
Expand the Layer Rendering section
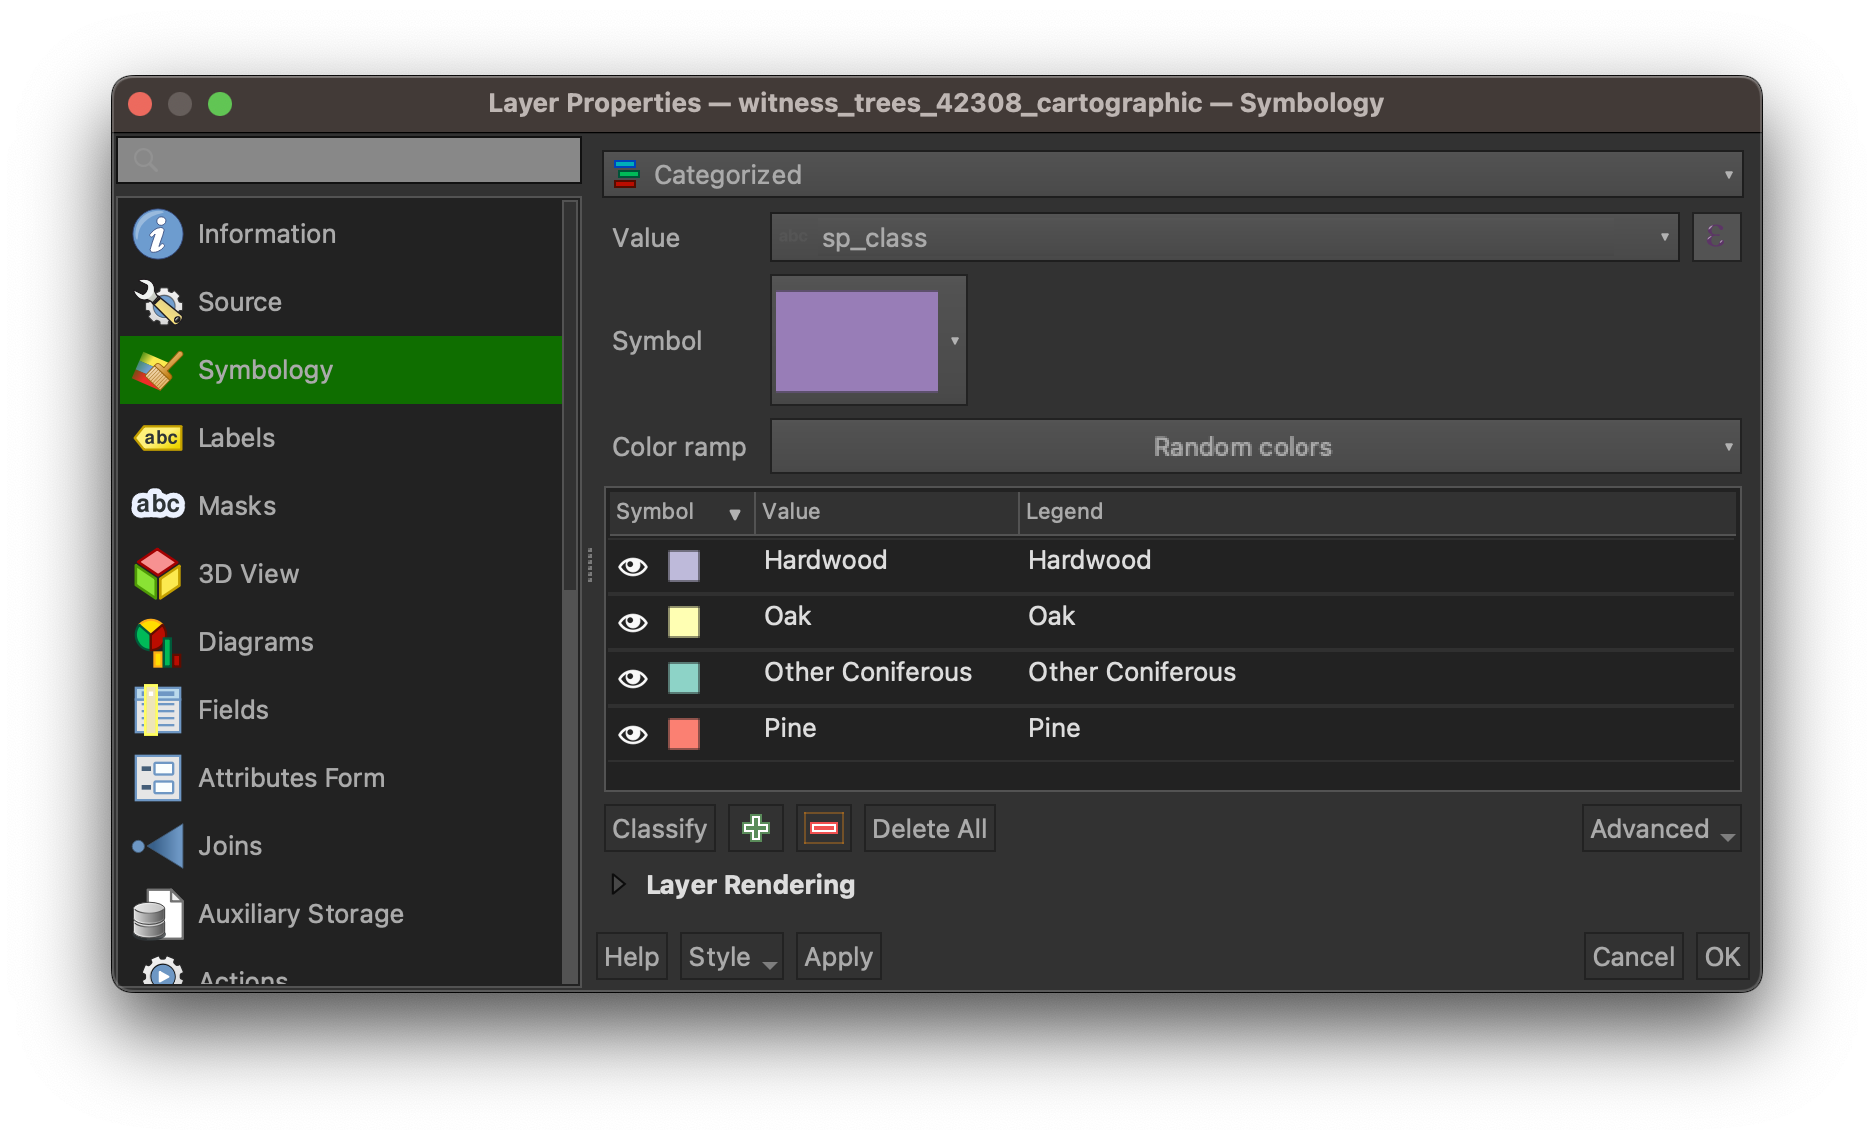[618, 884]
